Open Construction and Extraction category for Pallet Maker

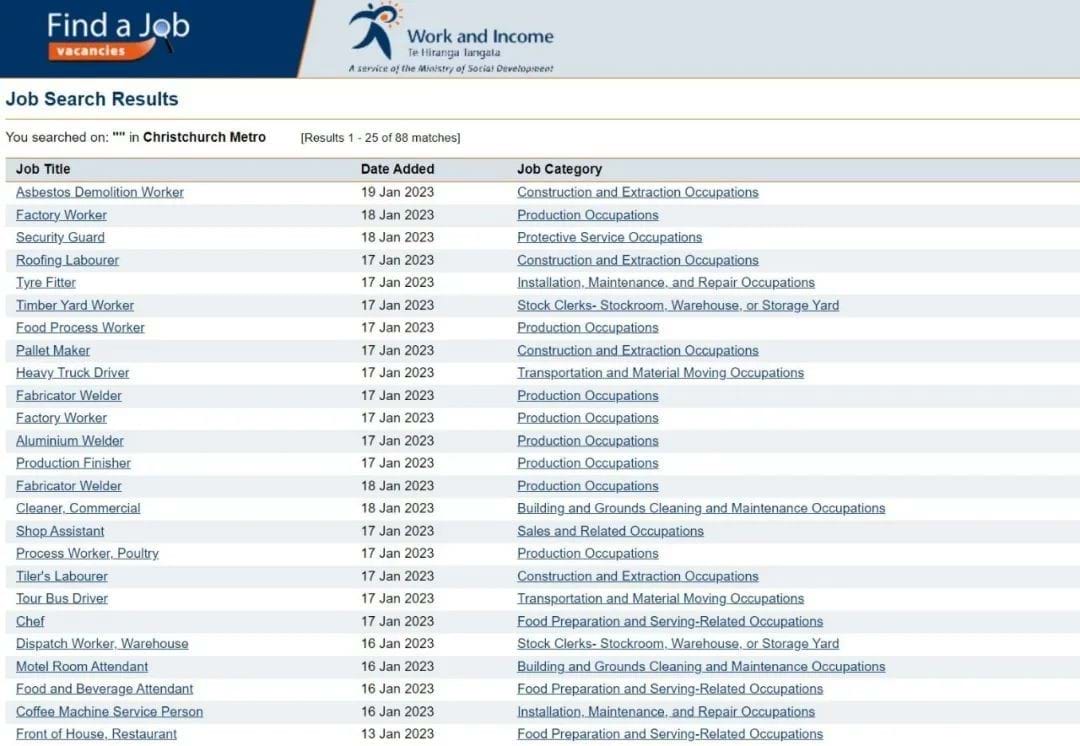(638, 350)
